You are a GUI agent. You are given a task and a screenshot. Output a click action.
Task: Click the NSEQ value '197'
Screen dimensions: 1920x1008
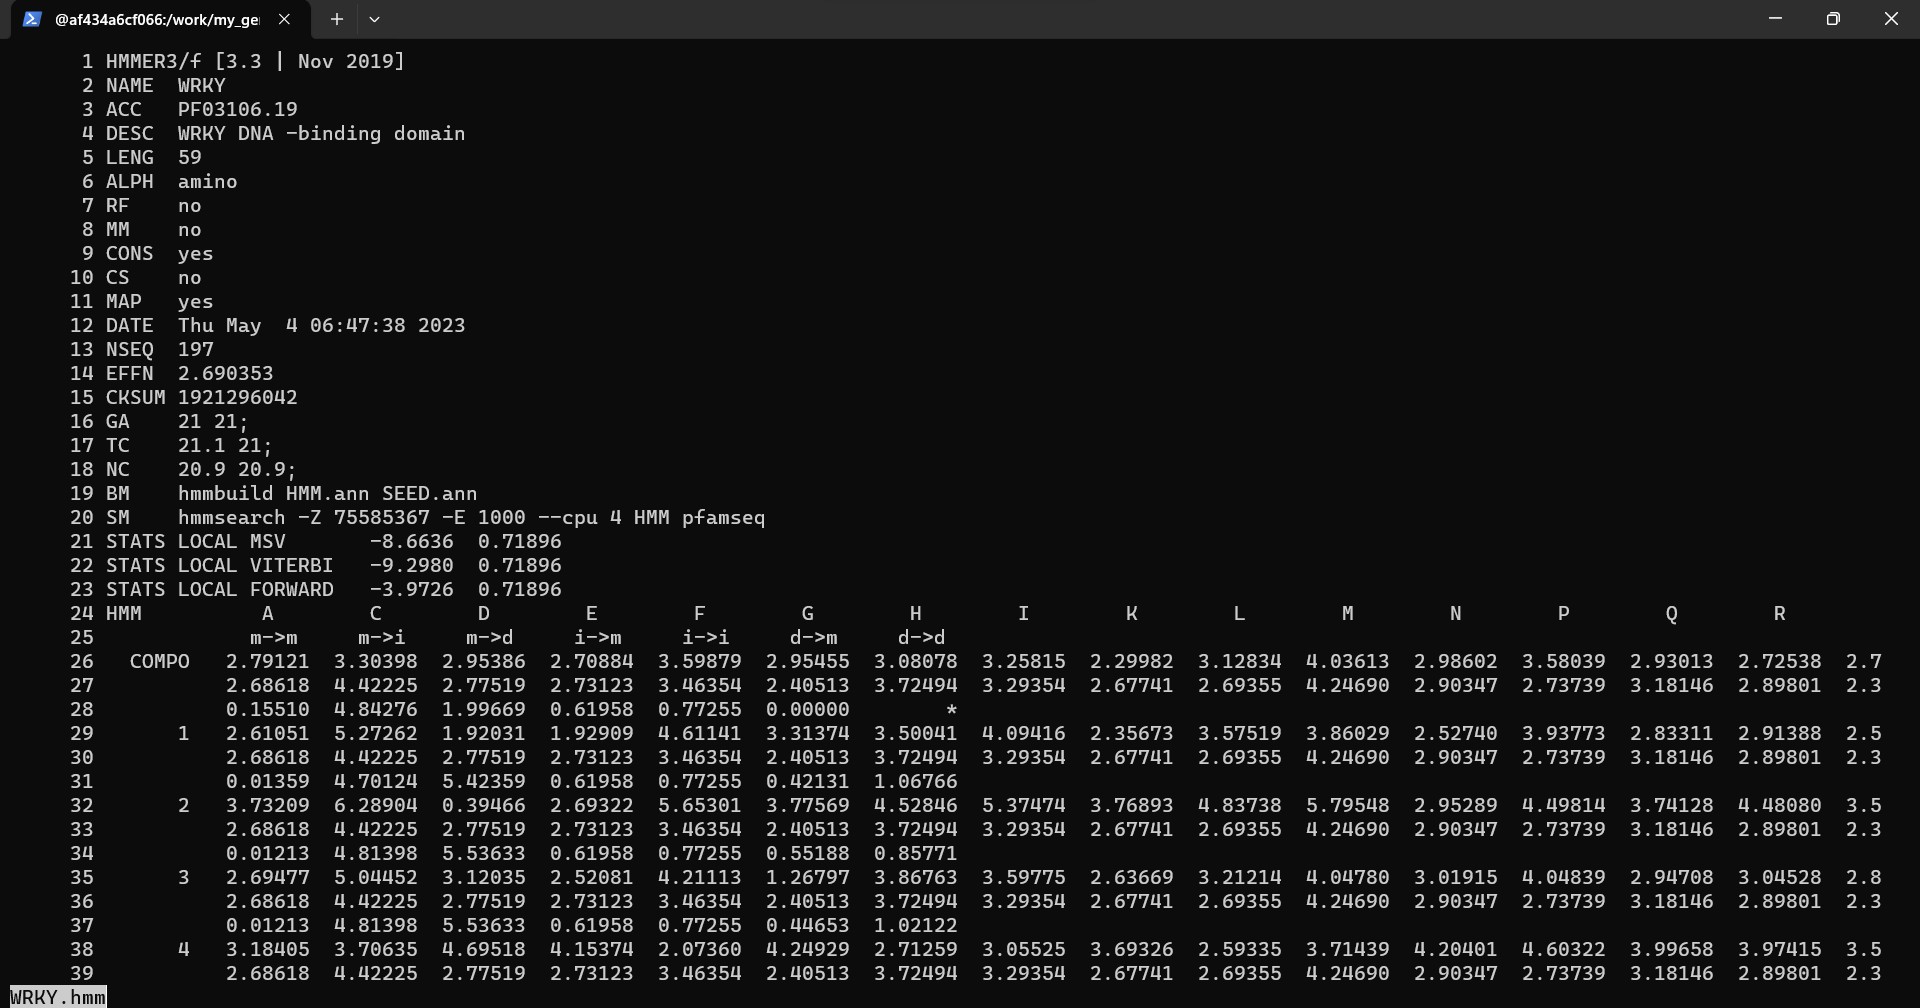[195, 349]
